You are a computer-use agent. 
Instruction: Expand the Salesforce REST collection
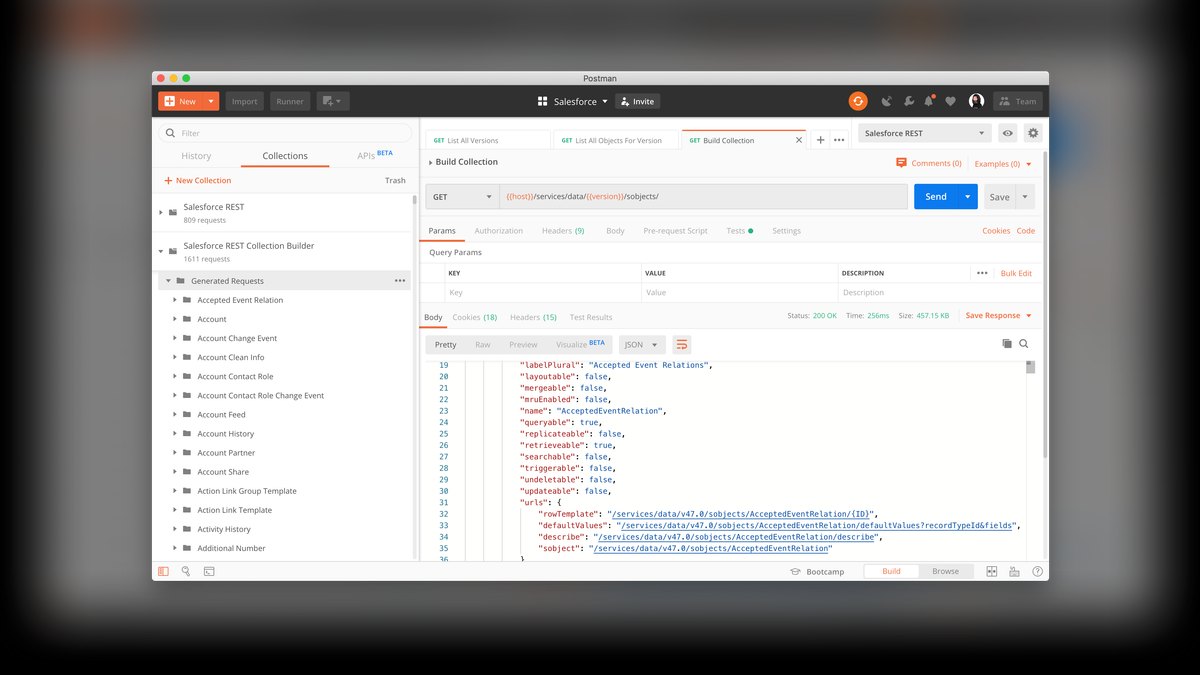(x=162, y=212)
